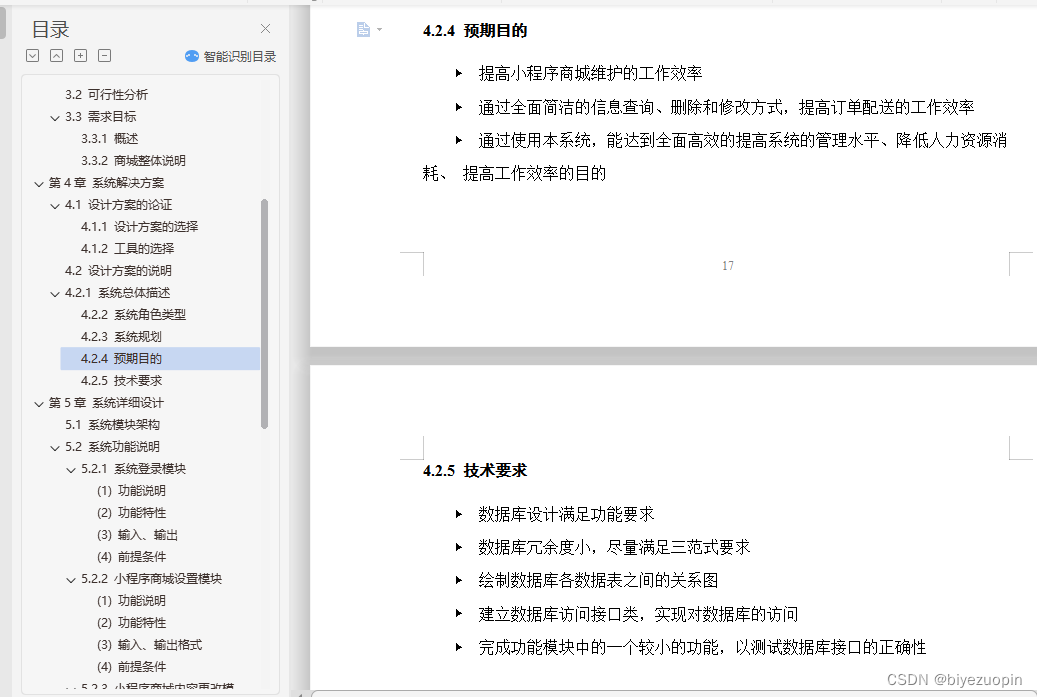Close the 目录 navigation pane
Image resolution: width=1037 pixels, height=697 pixels.
pos(265,28)
